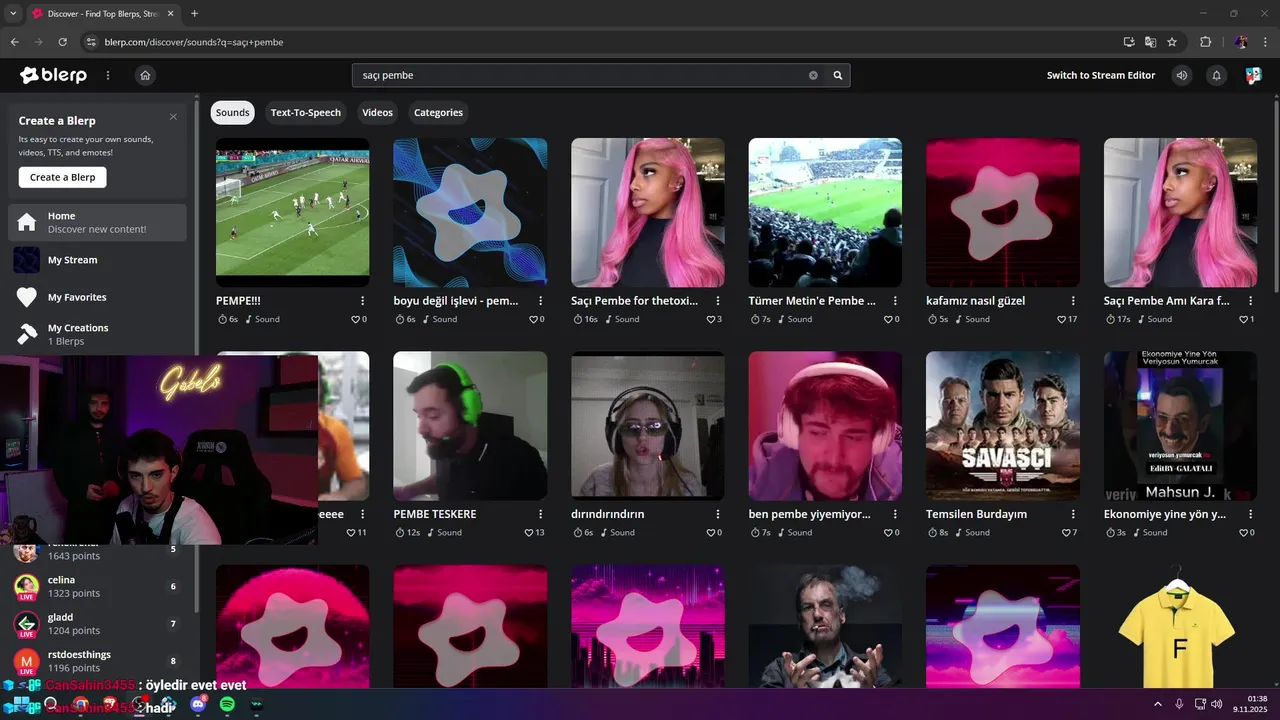Open options for kafamız nasıl güzel
Screen dimensions: 1280x720
[1073, 300]
